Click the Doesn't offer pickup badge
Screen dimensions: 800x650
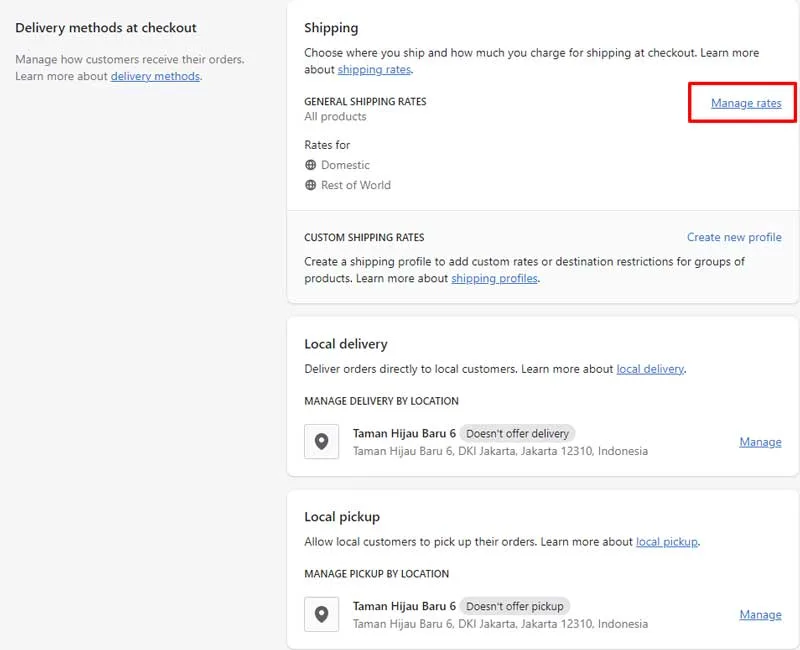515,606
